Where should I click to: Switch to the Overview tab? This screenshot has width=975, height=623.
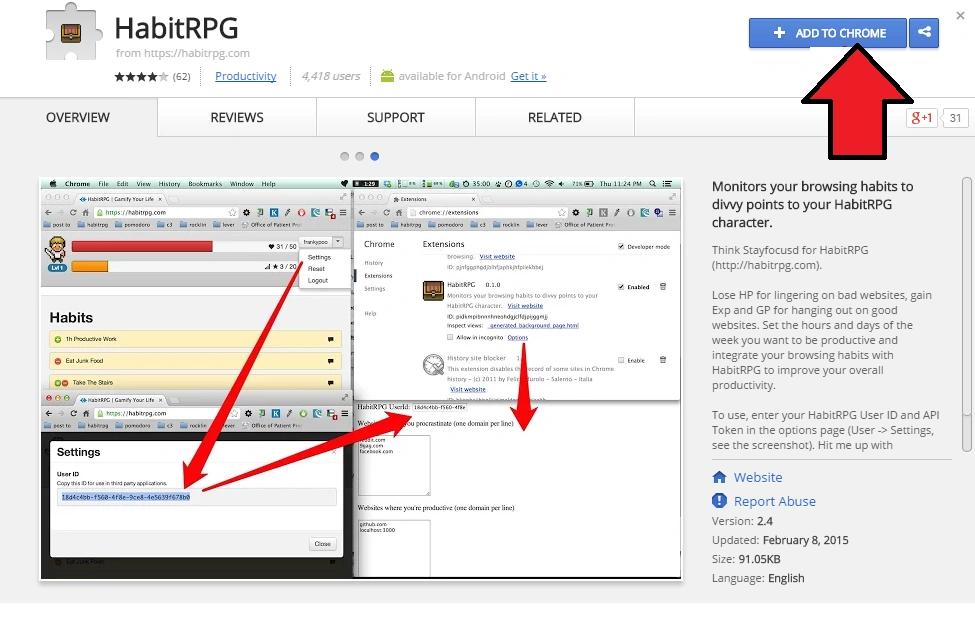pos(78,118)
